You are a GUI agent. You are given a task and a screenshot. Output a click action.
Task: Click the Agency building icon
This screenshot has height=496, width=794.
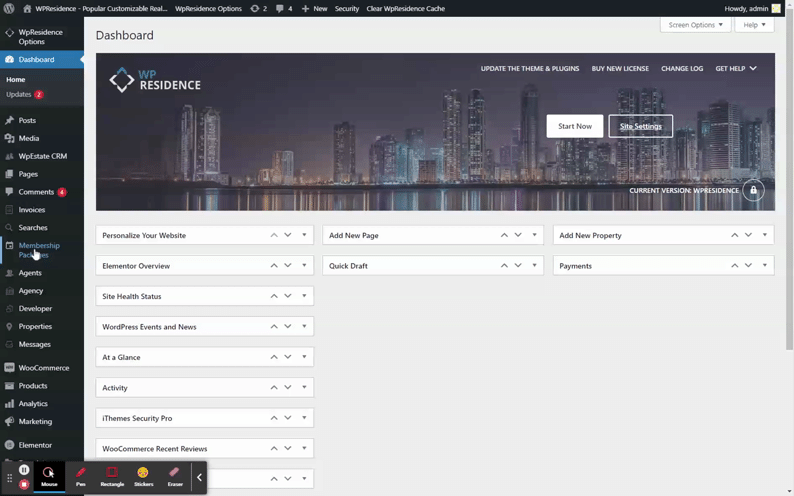pyautogui.click(x=9, y=291)
